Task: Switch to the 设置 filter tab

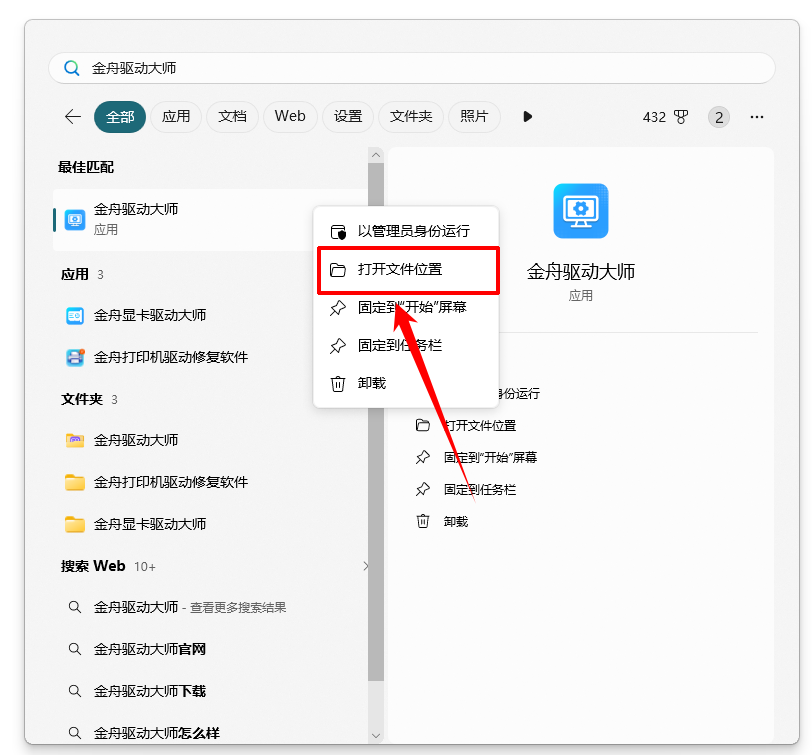Action: (x=347, y=117)
